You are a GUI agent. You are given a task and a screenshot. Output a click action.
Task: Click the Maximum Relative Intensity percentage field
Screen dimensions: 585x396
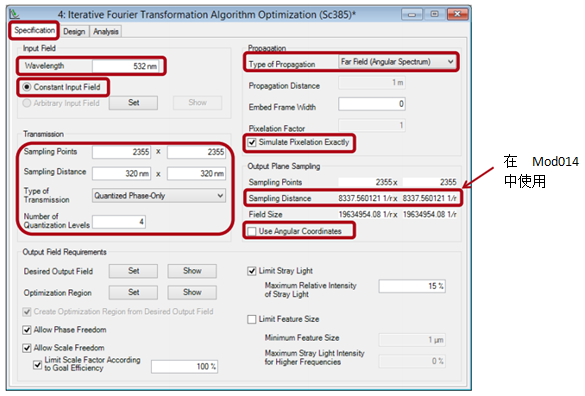point(412,286)
